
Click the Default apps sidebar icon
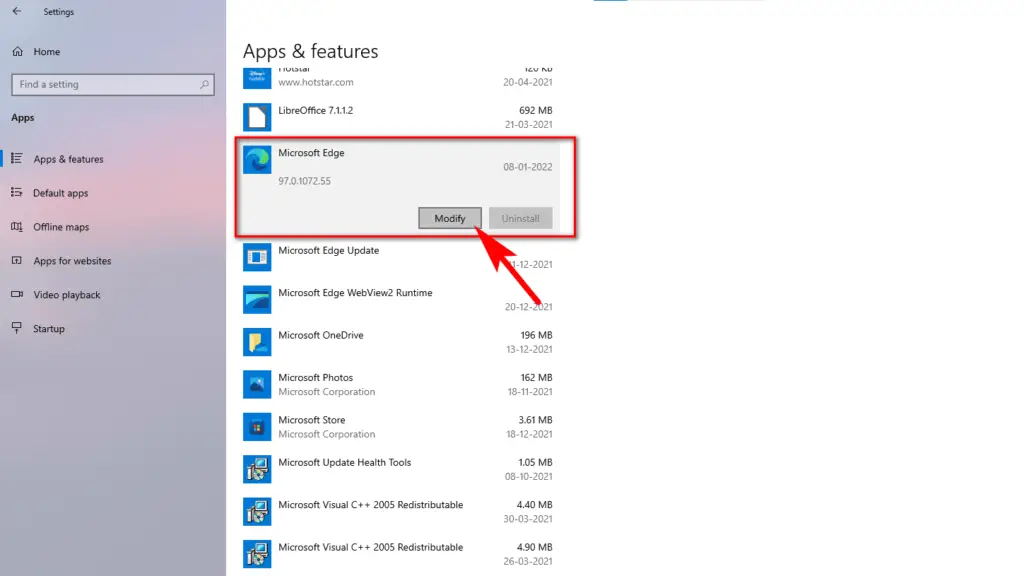coord(17,193)
